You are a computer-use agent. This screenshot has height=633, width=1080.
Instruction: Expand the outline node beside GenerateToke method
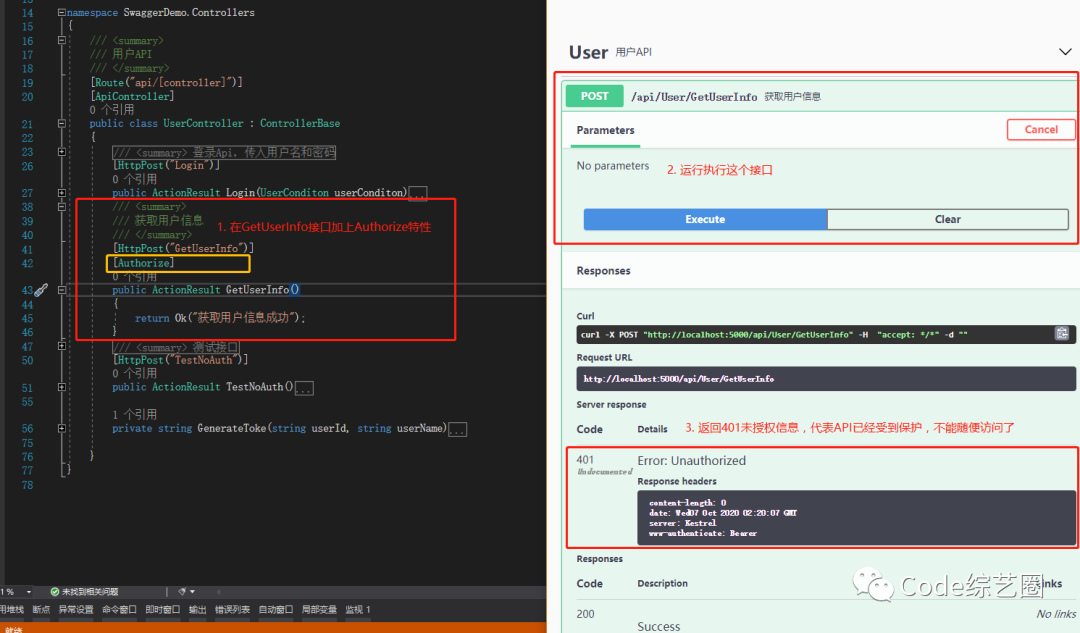[62, 429]
